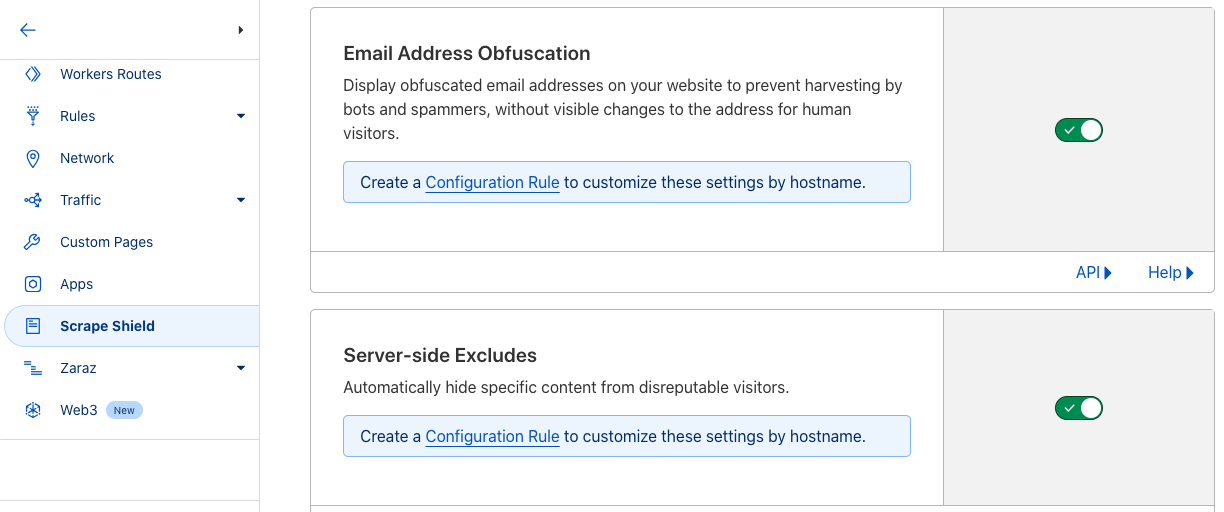Click the Zaraz icon in sidebar
The width and height of the screenshot is (1224, 512).
(33, 368)
